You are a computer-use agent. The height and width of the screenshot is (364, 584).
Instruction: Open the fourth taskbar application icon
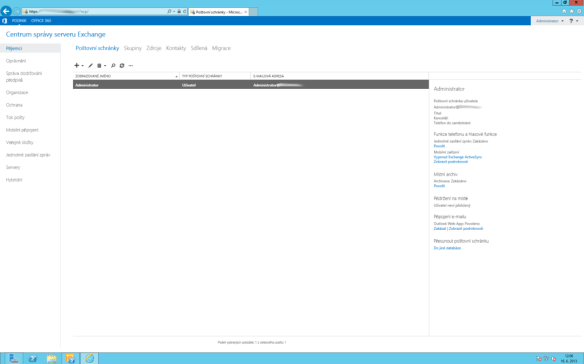point(70,358)
